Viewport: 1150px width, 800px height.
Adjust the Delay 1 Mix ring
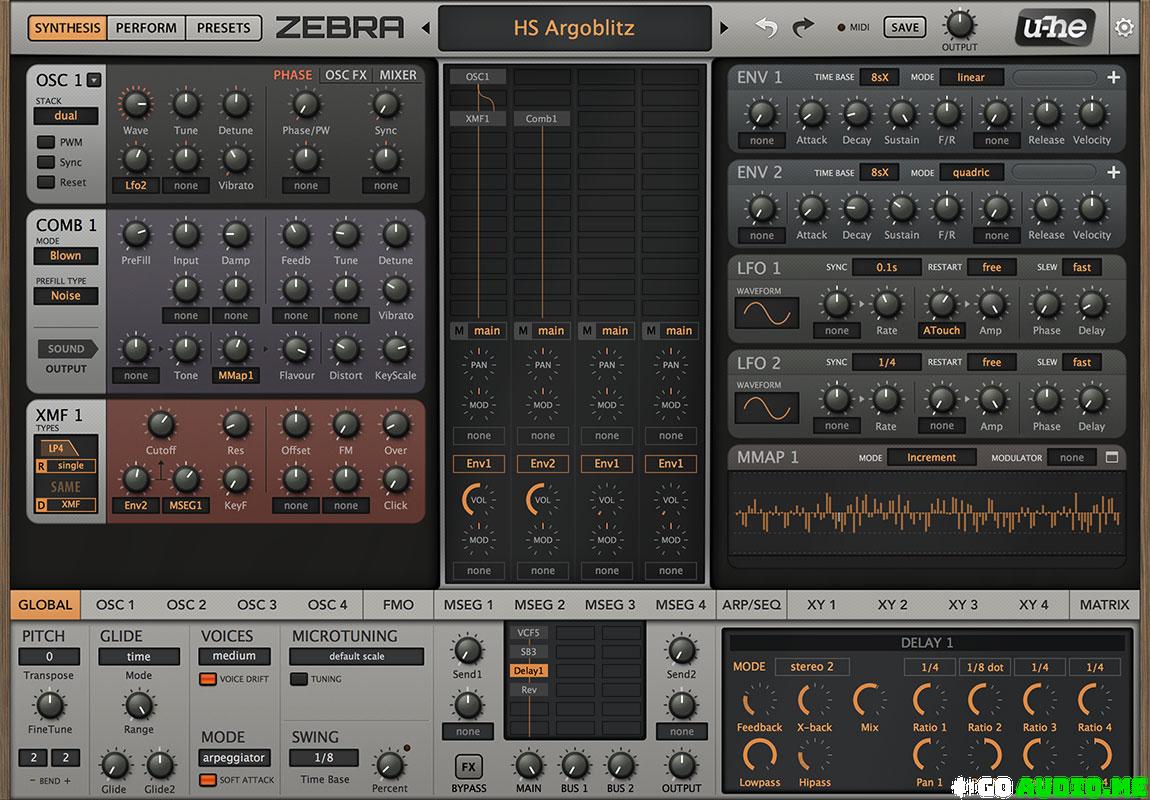click(870, 701)
